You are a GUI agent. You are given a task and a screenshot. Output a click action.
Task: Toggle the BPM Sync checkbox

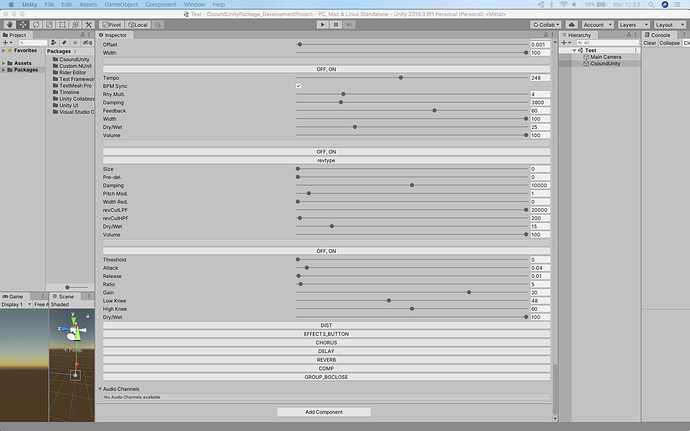(298, 86)
